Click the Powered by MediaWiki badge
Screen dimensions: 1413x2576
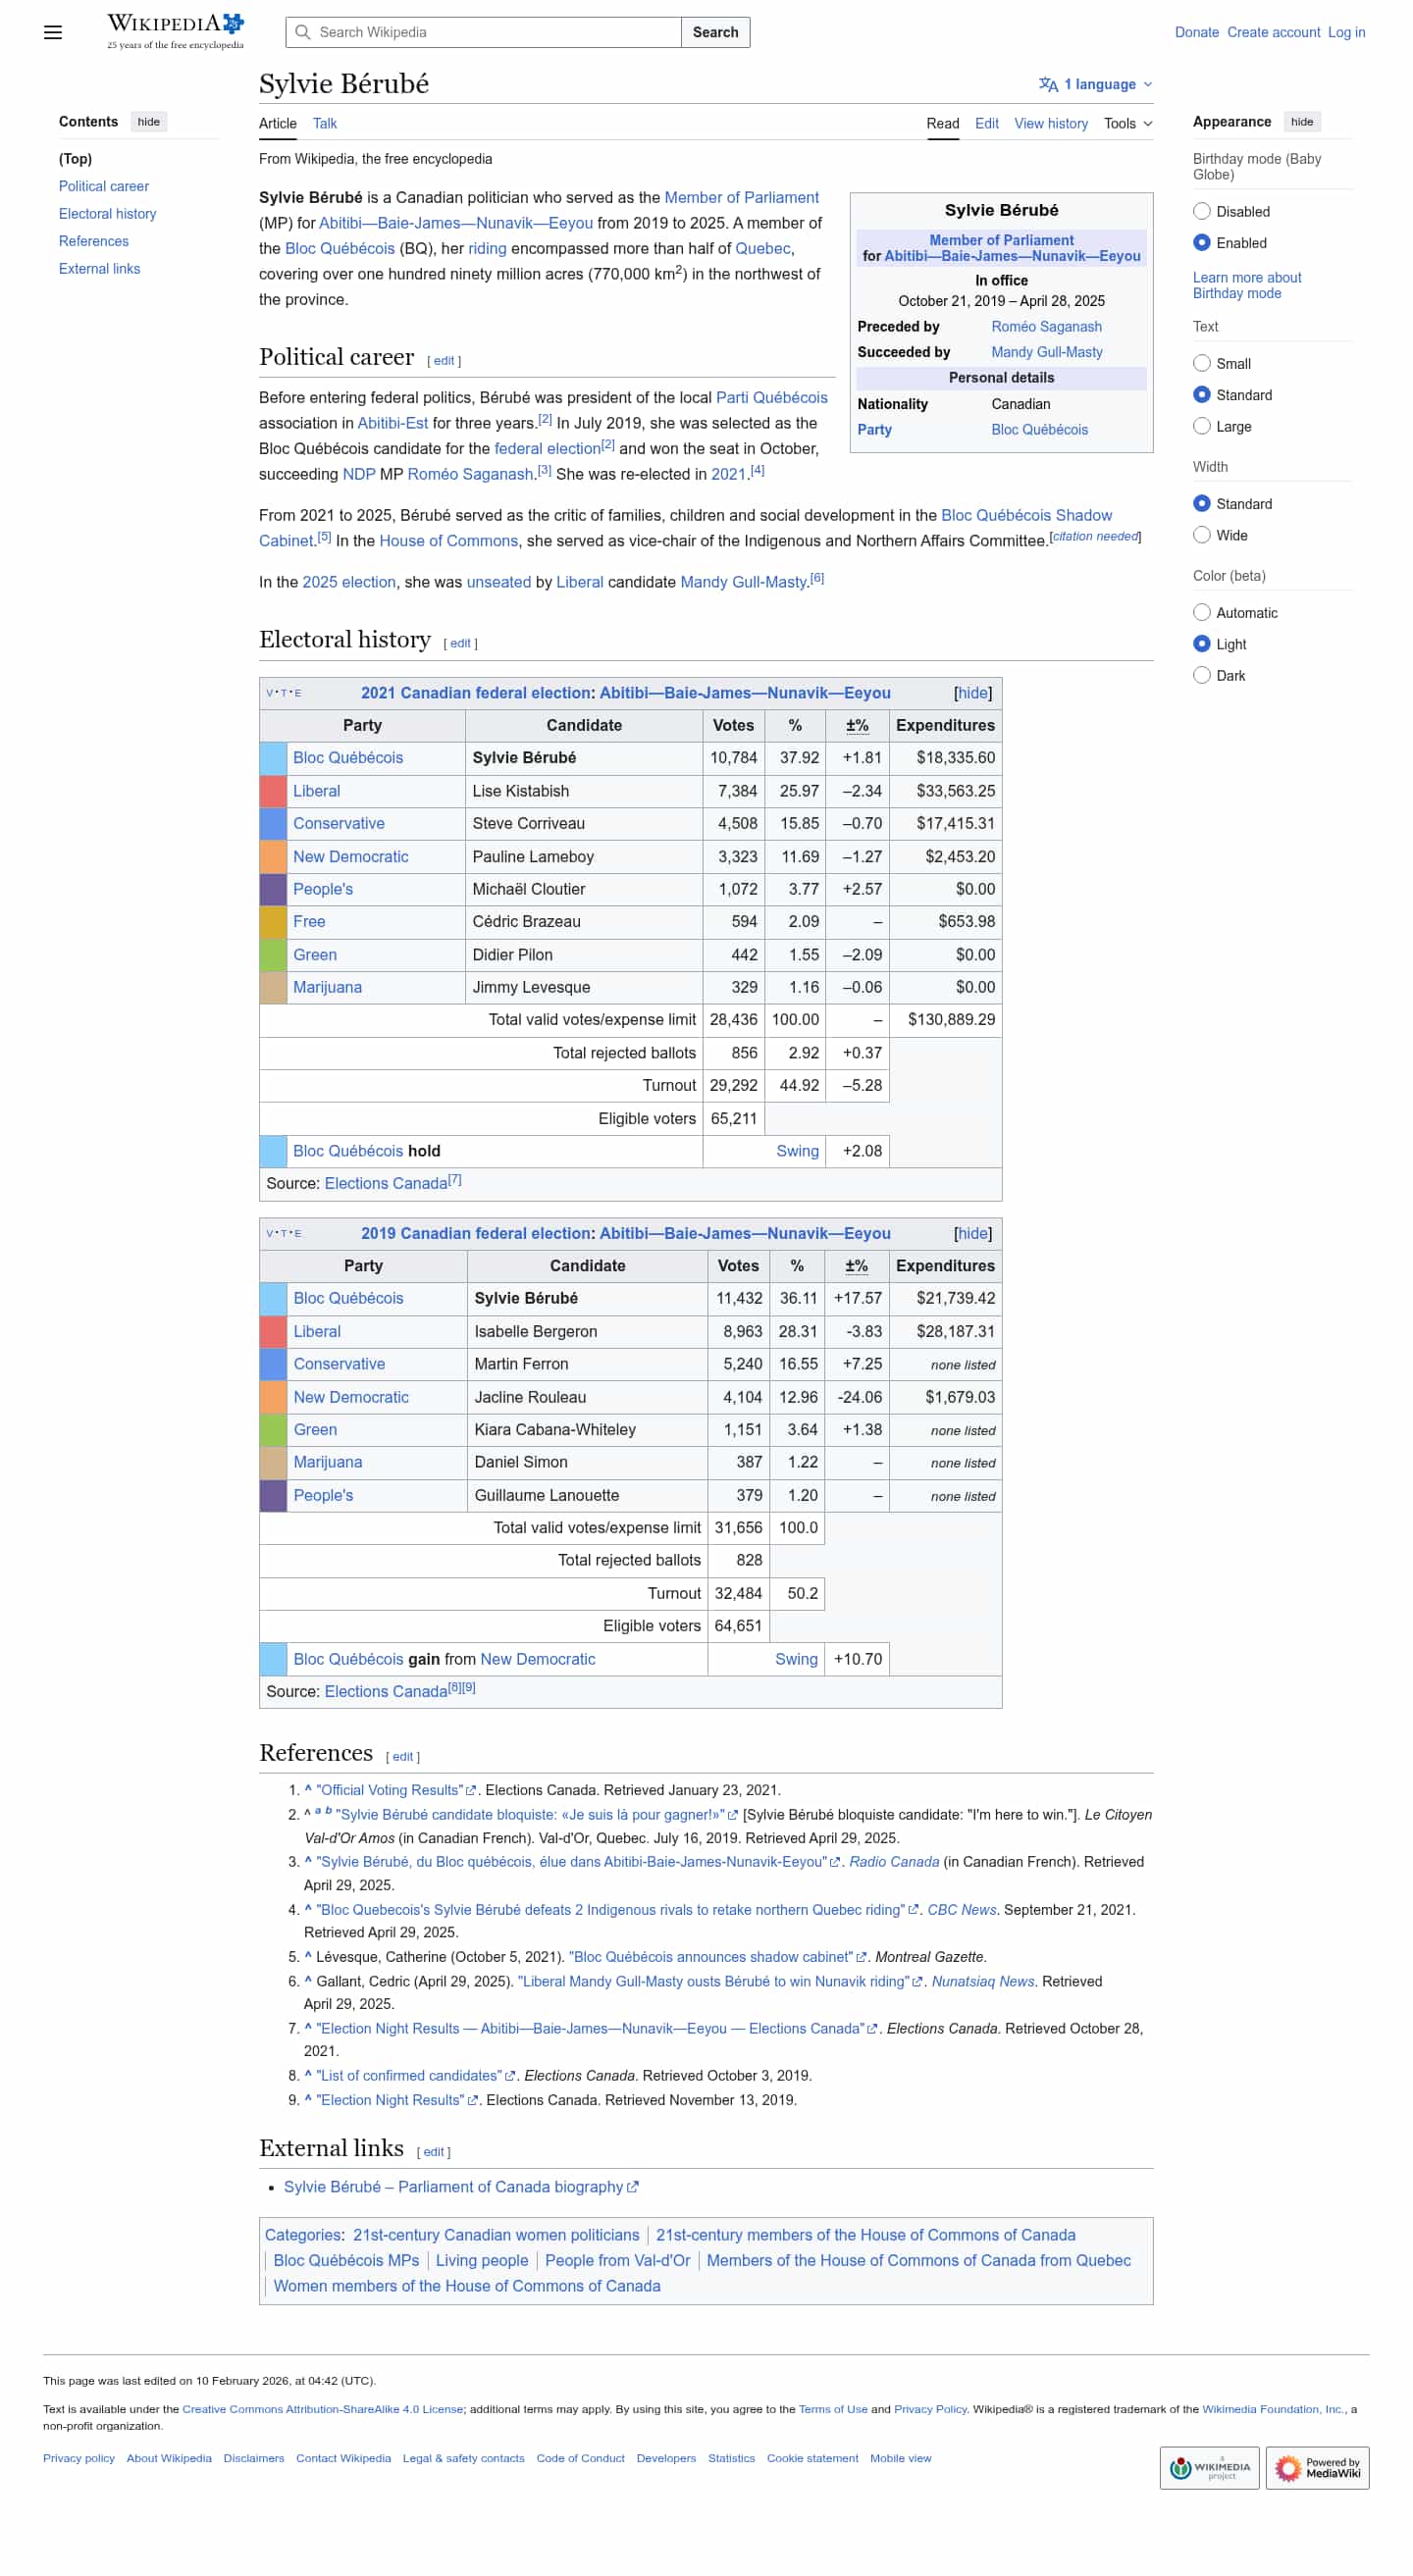click(x=1317, y=2467)
